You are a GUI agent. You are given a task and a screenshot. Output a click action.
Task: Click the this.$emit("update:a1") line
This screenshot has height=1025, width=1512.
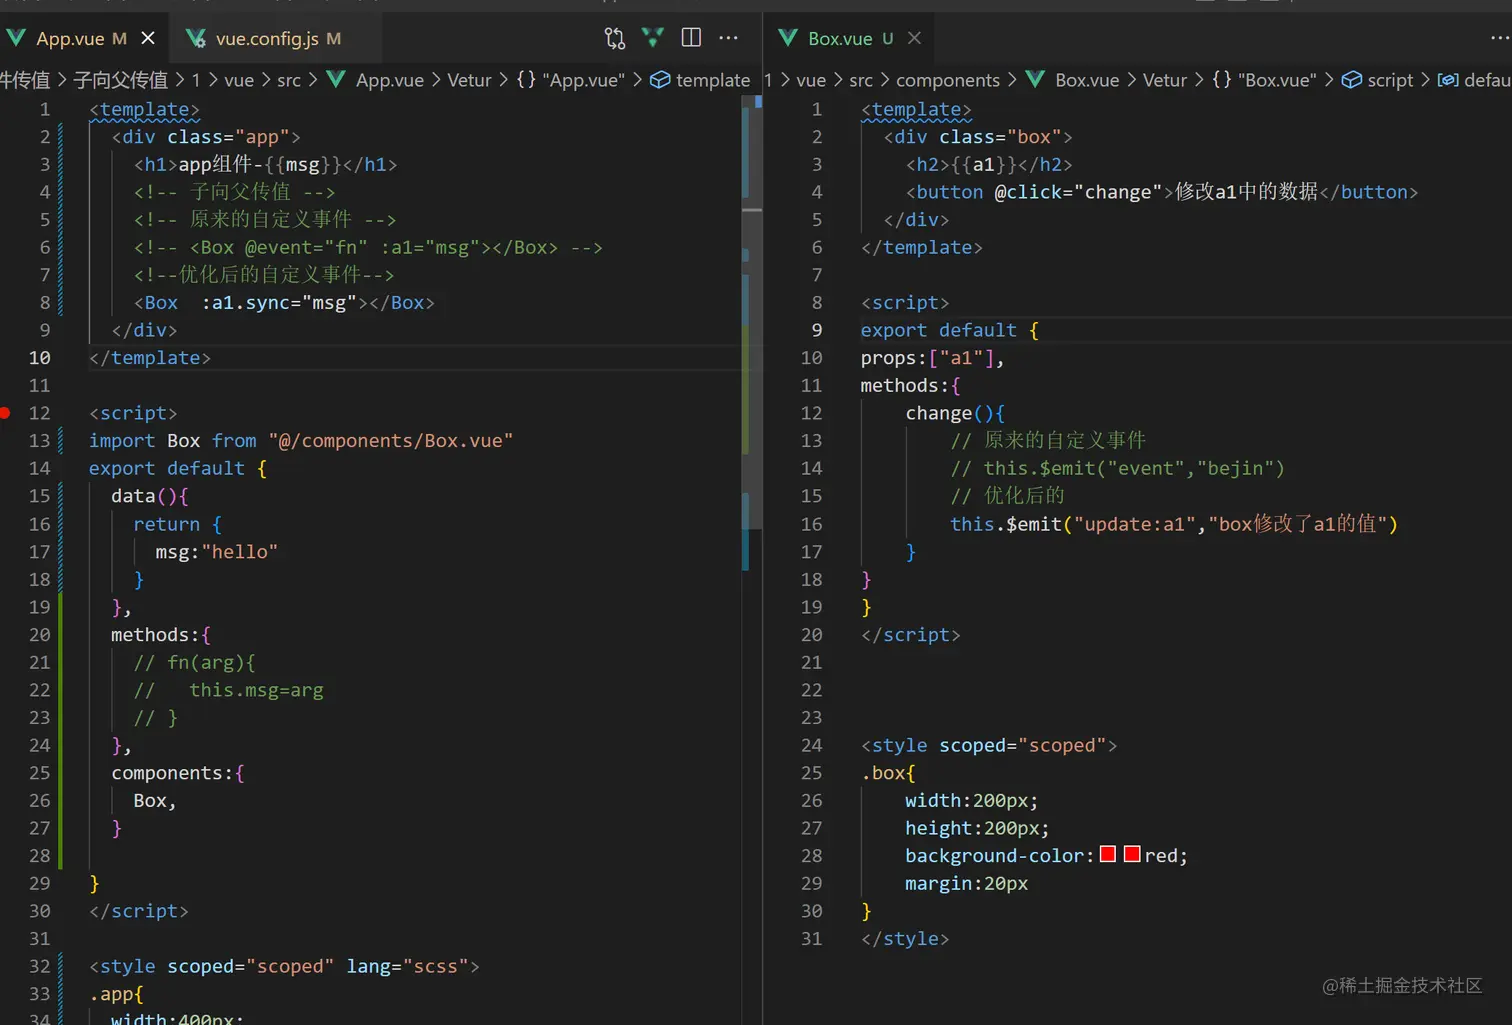pos(1173,524)
